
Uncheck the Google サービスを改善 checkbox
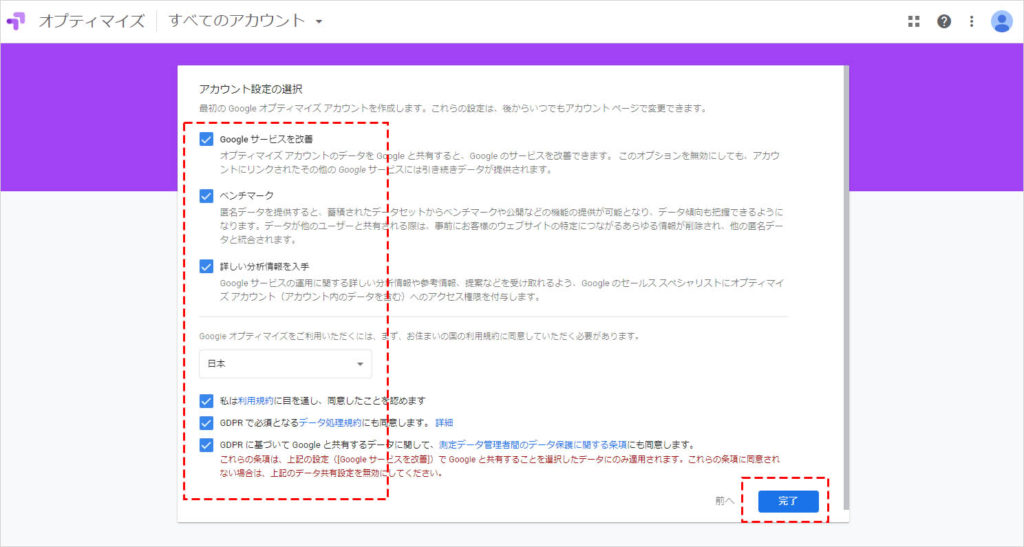(x=207, y=139)
